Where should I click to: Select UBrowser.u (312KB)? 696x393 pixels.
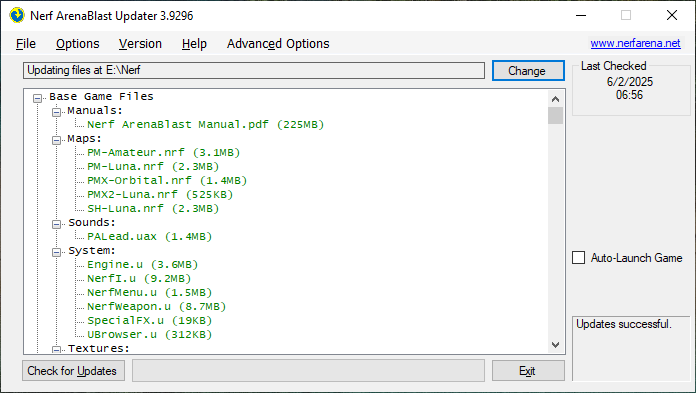[150, 334]
